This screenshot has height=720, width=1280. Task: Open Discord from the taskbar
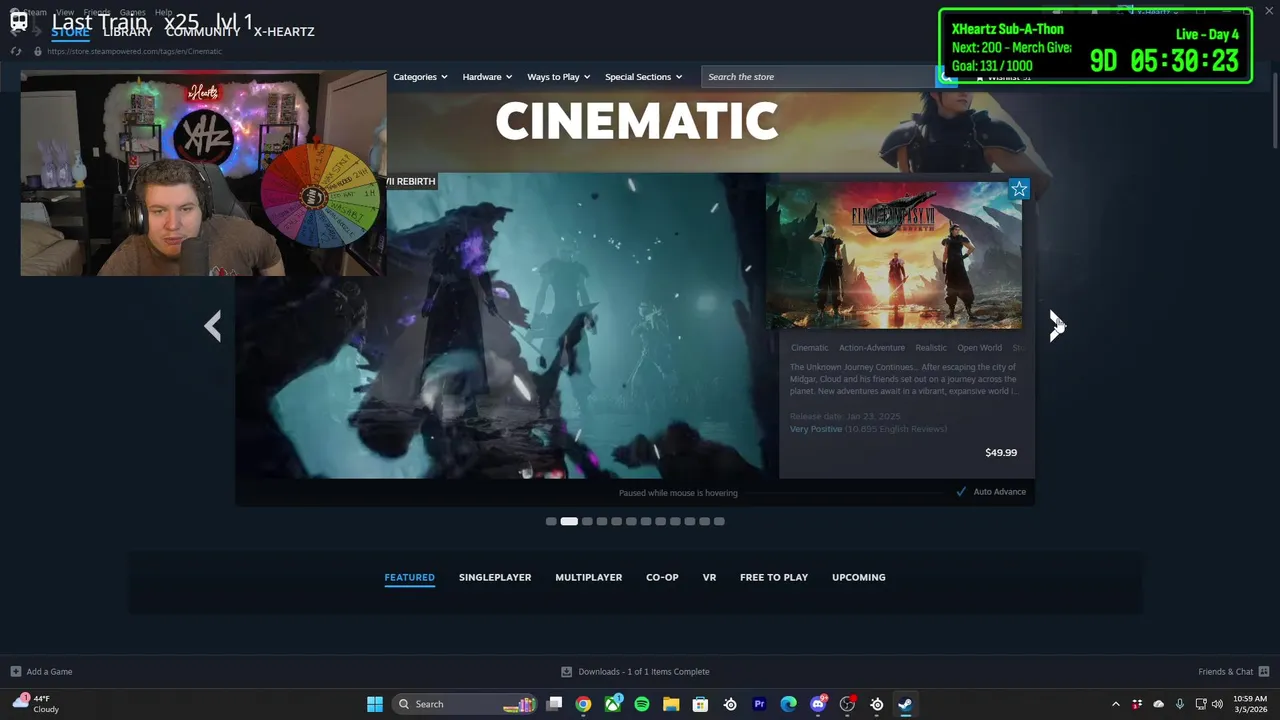[x=818, y=704]
